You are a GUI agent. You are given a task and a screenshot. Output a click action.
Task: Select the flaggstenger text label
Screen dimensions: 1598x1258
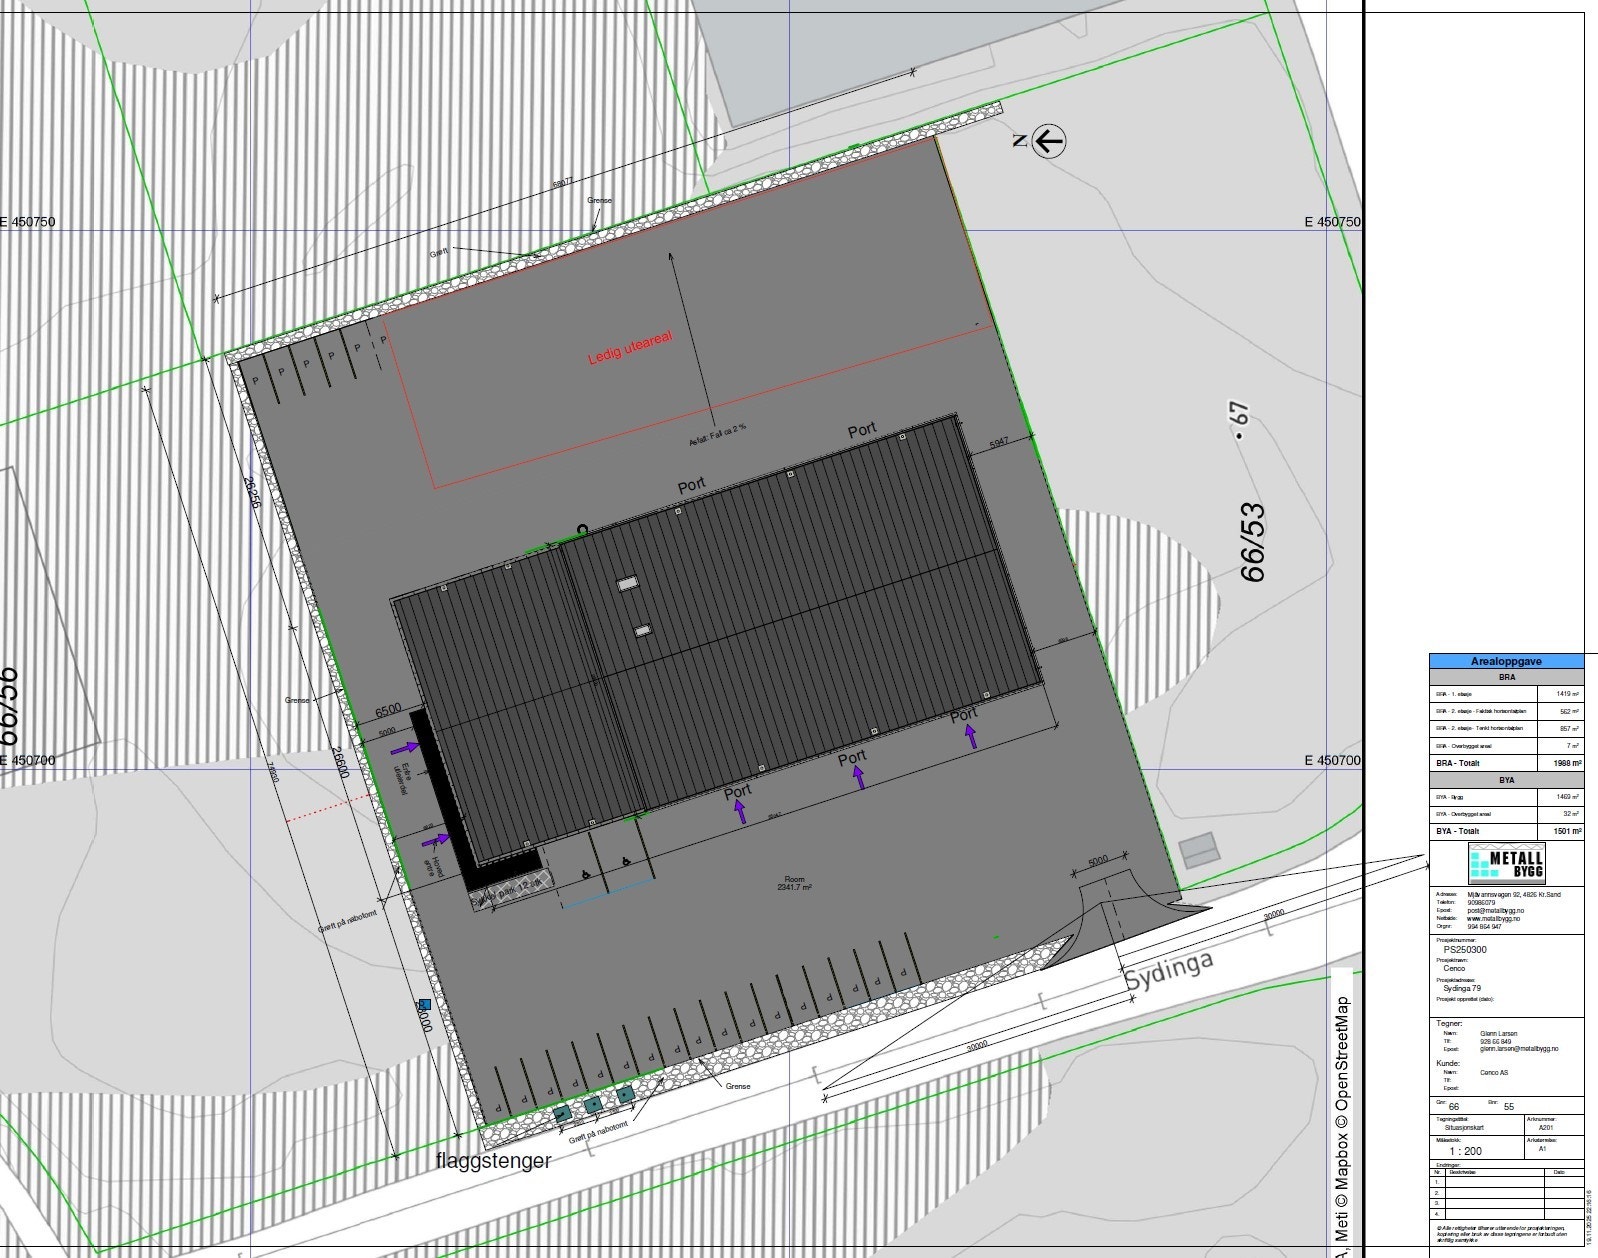[493, 1161]
